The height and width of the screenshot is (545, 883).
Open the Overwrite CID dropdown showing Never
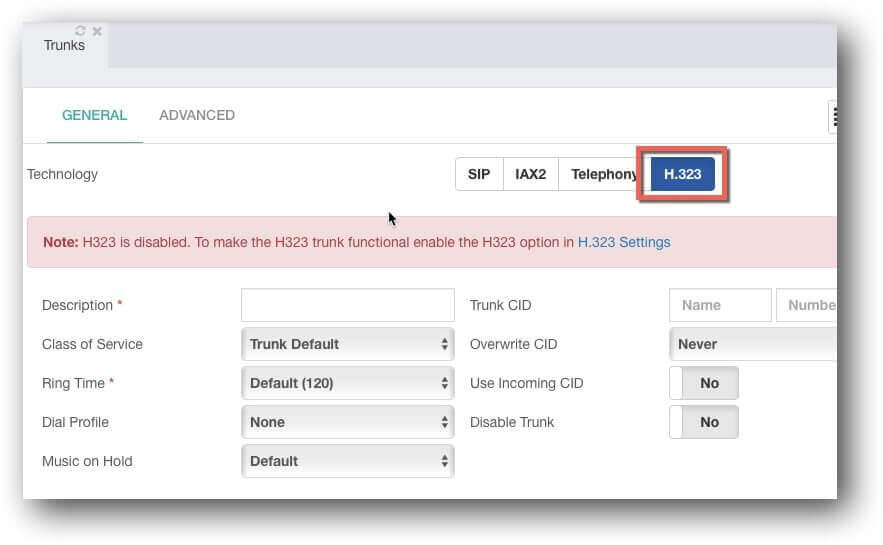click(753, 344)
